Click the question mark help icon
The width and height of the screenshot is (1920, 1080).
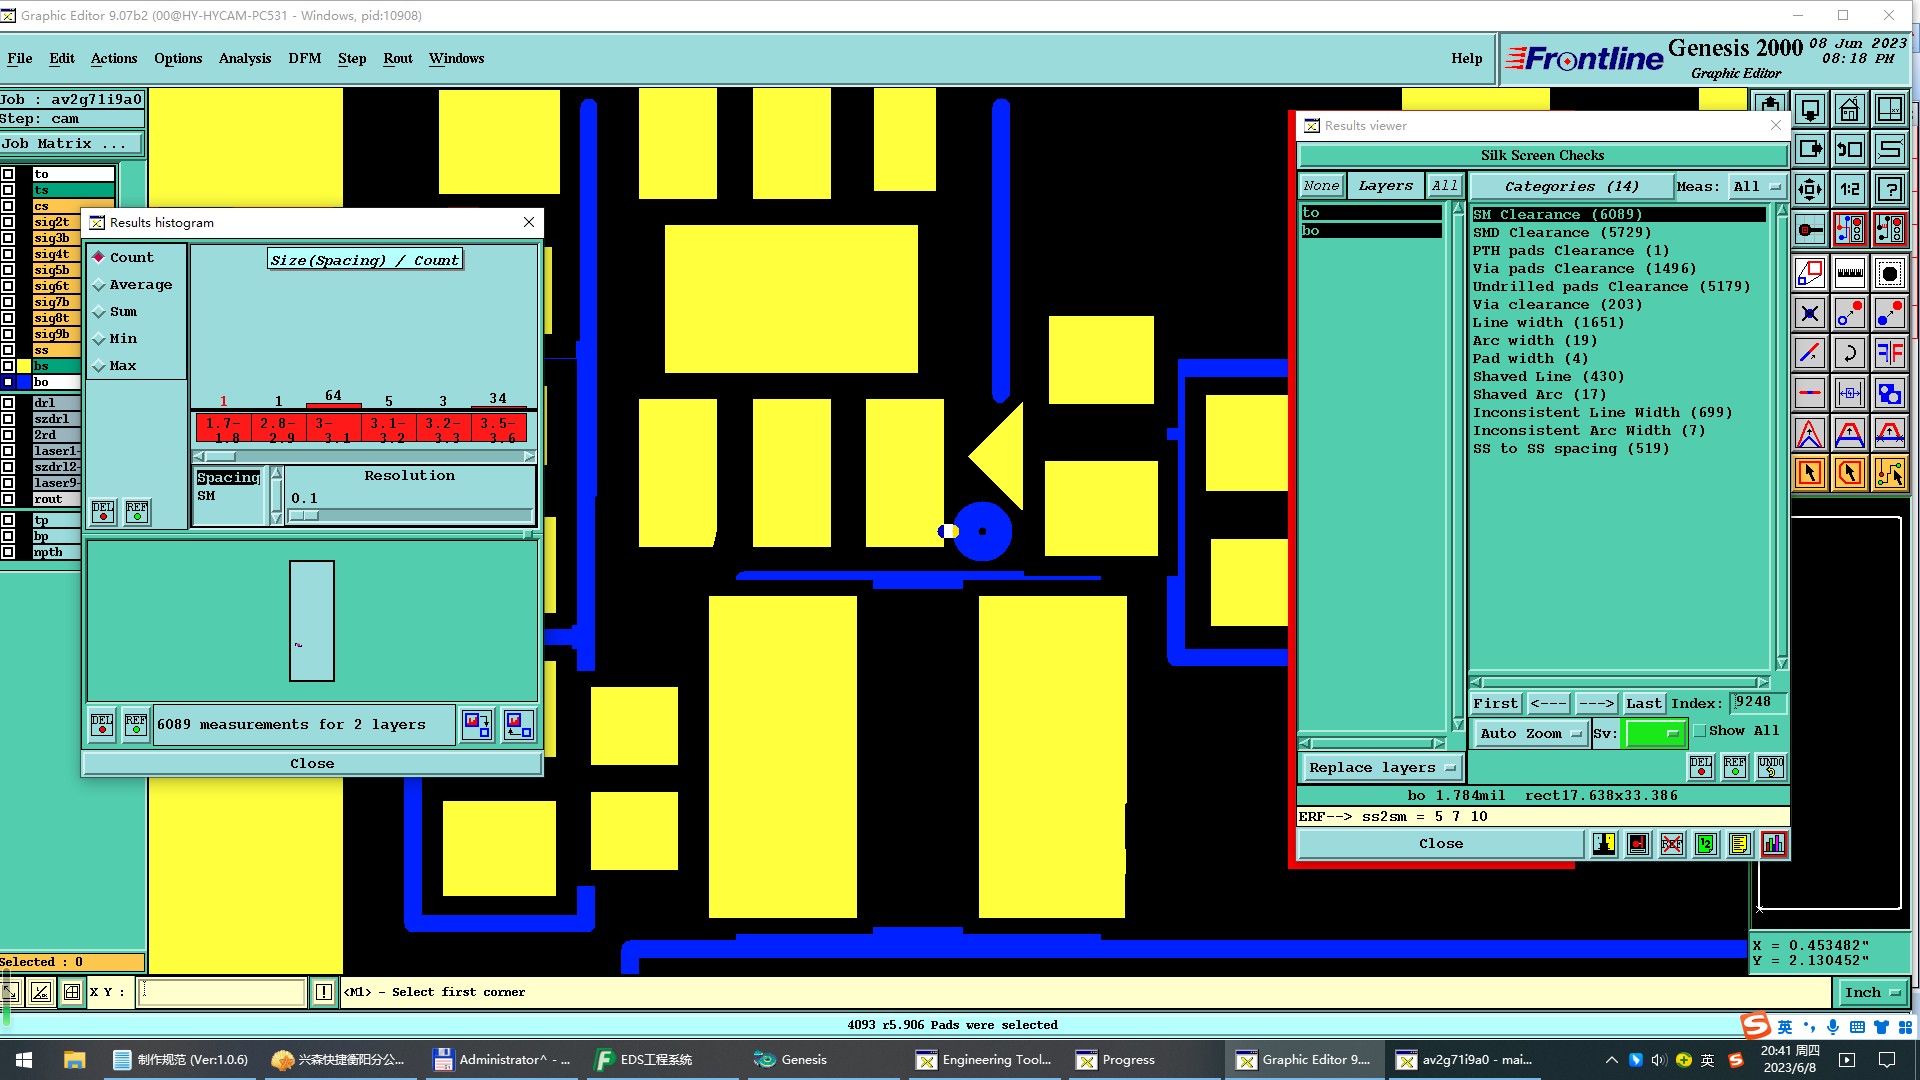pyautogui.click(x=1889, y=189)
